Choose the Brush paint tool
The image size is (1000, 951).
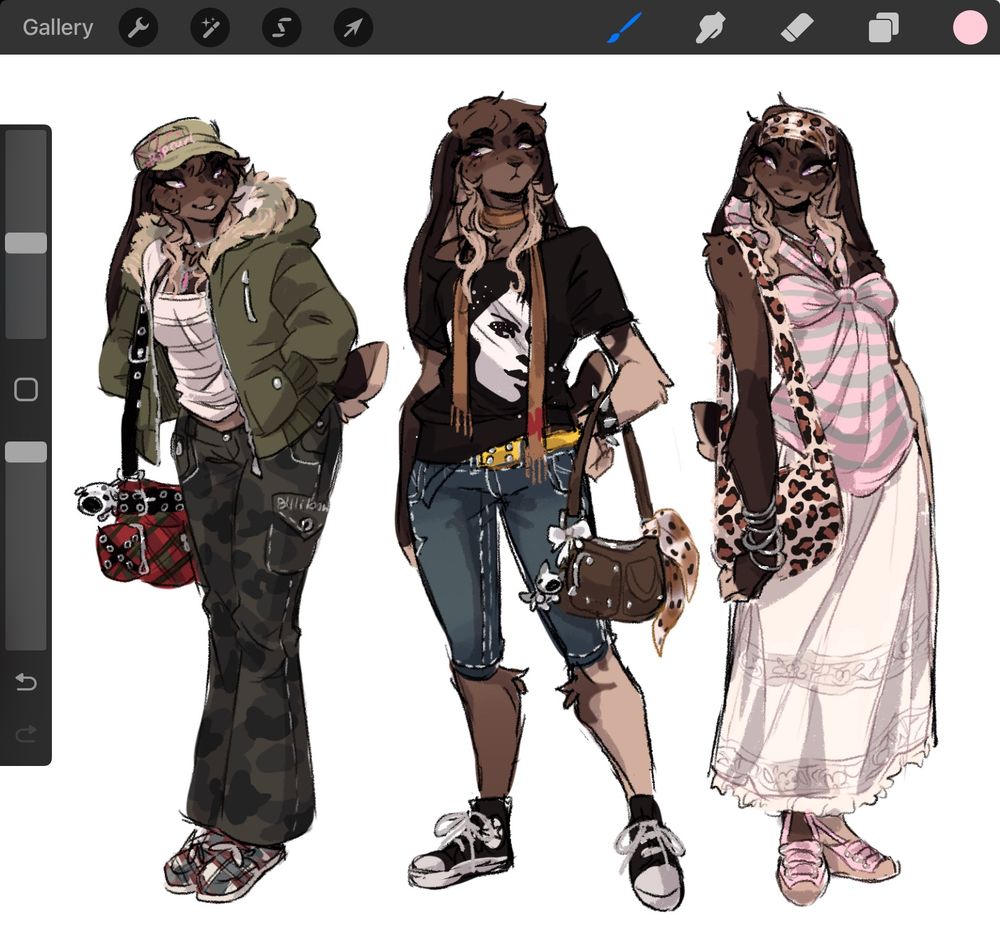tap(625, 28)
